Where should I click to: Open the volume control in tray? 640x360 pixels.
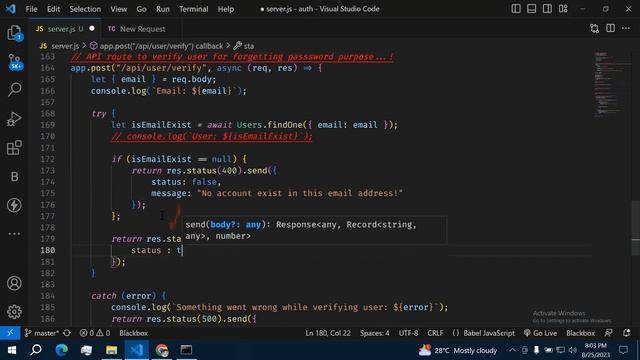point(573,350)
